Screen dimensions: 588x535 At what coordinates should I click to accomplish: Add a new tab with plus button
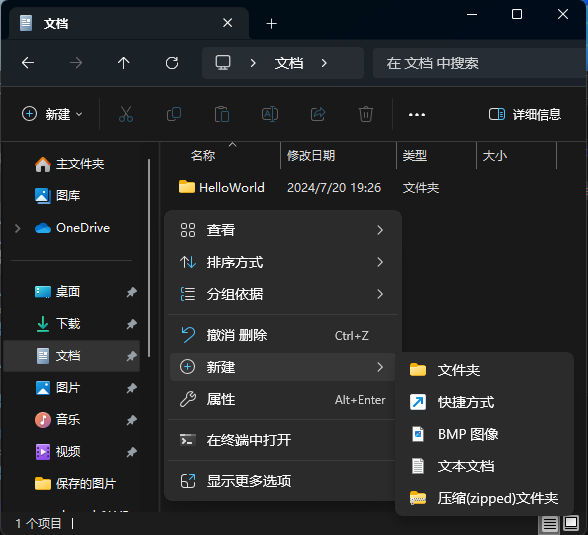pyautogui.click(x=272, y=24)
